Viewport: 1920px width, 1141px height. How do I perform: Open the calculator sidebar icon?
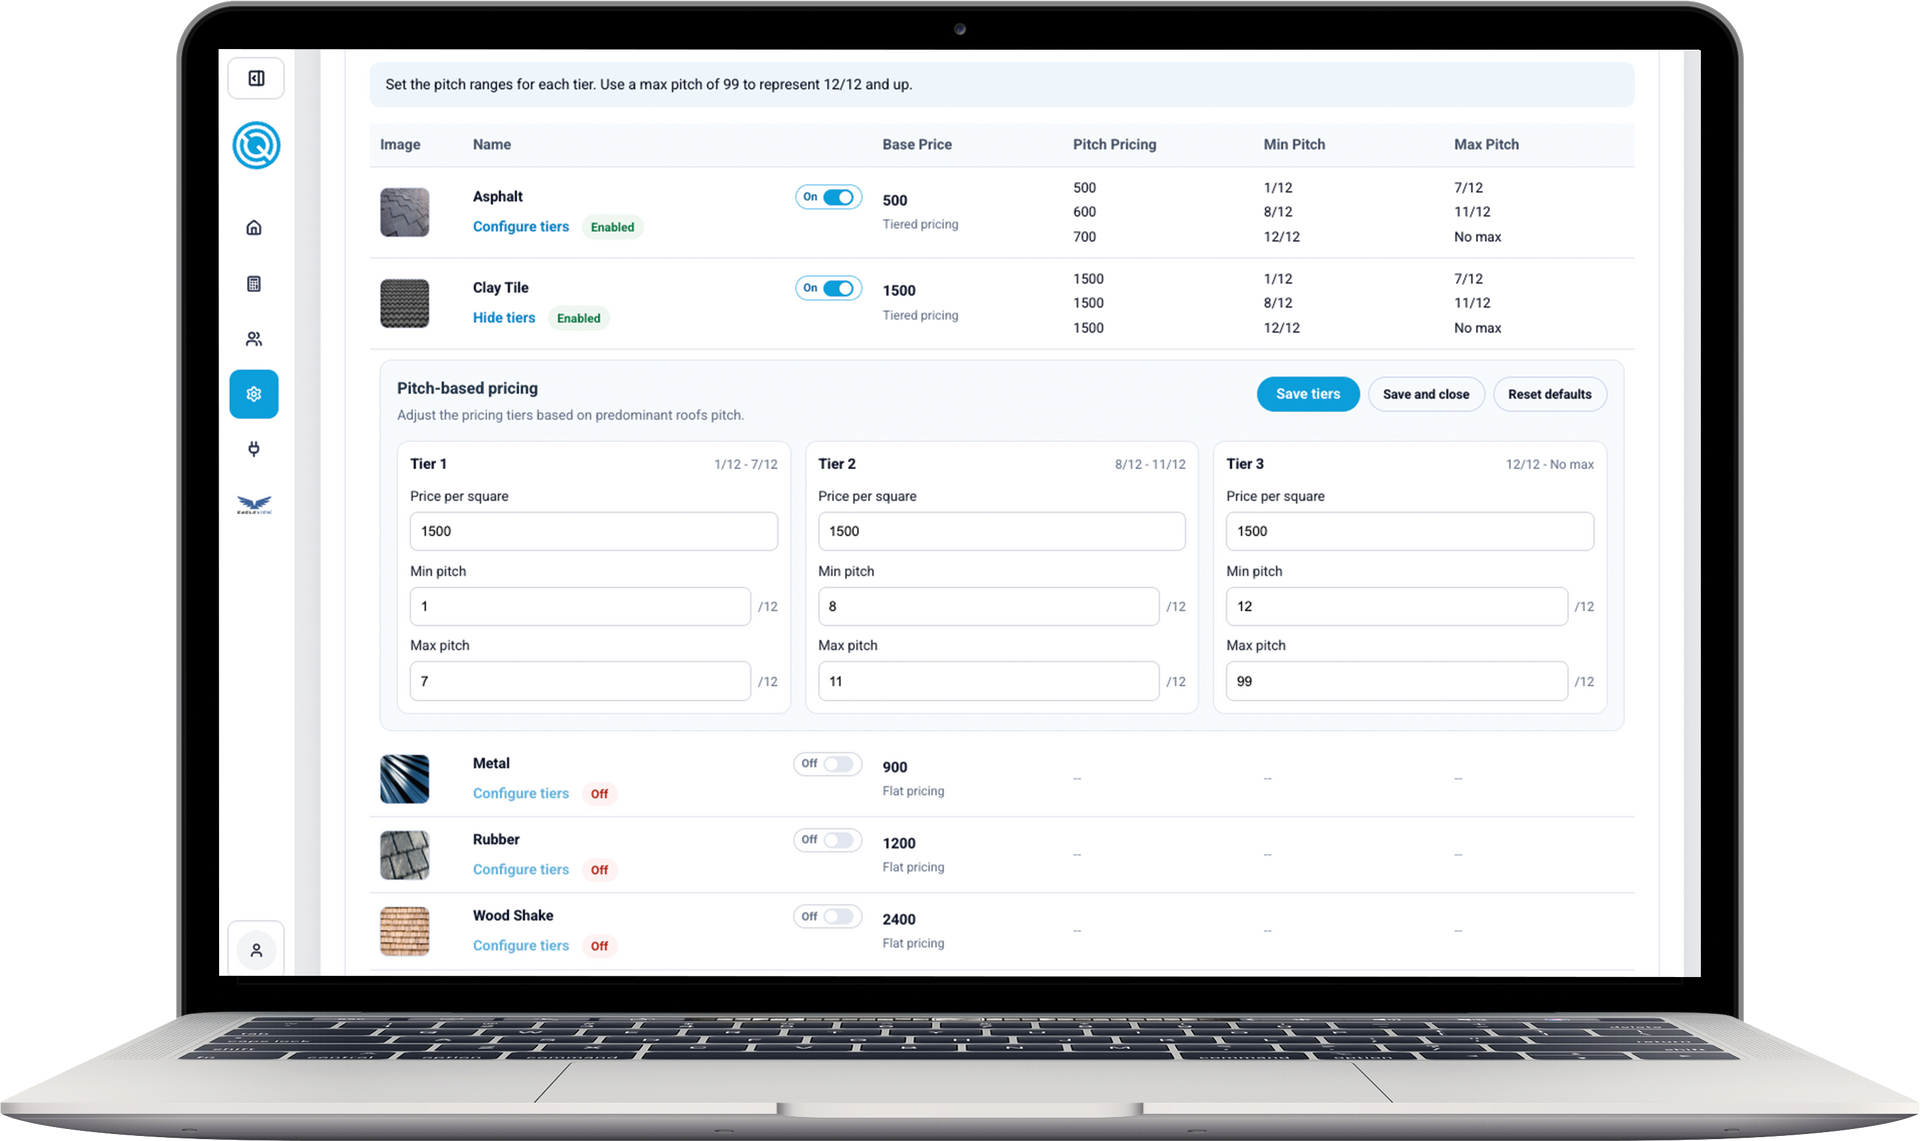[x=254, y=284]
